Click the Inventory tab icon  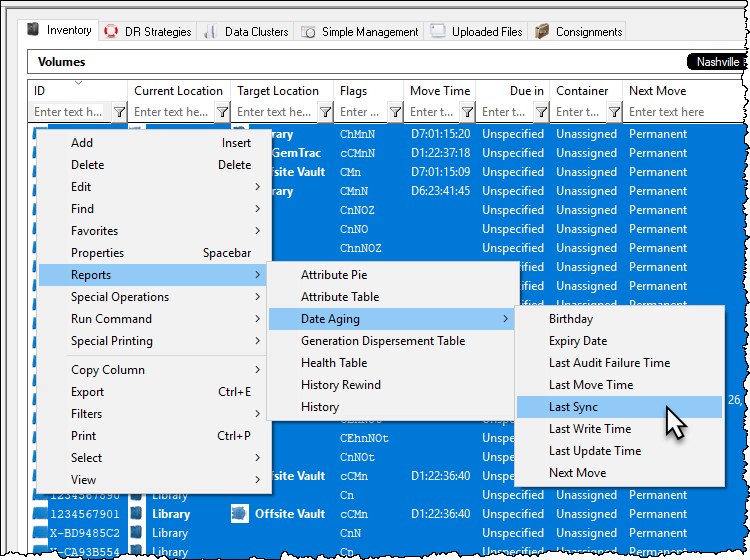(x=33, y=29)
